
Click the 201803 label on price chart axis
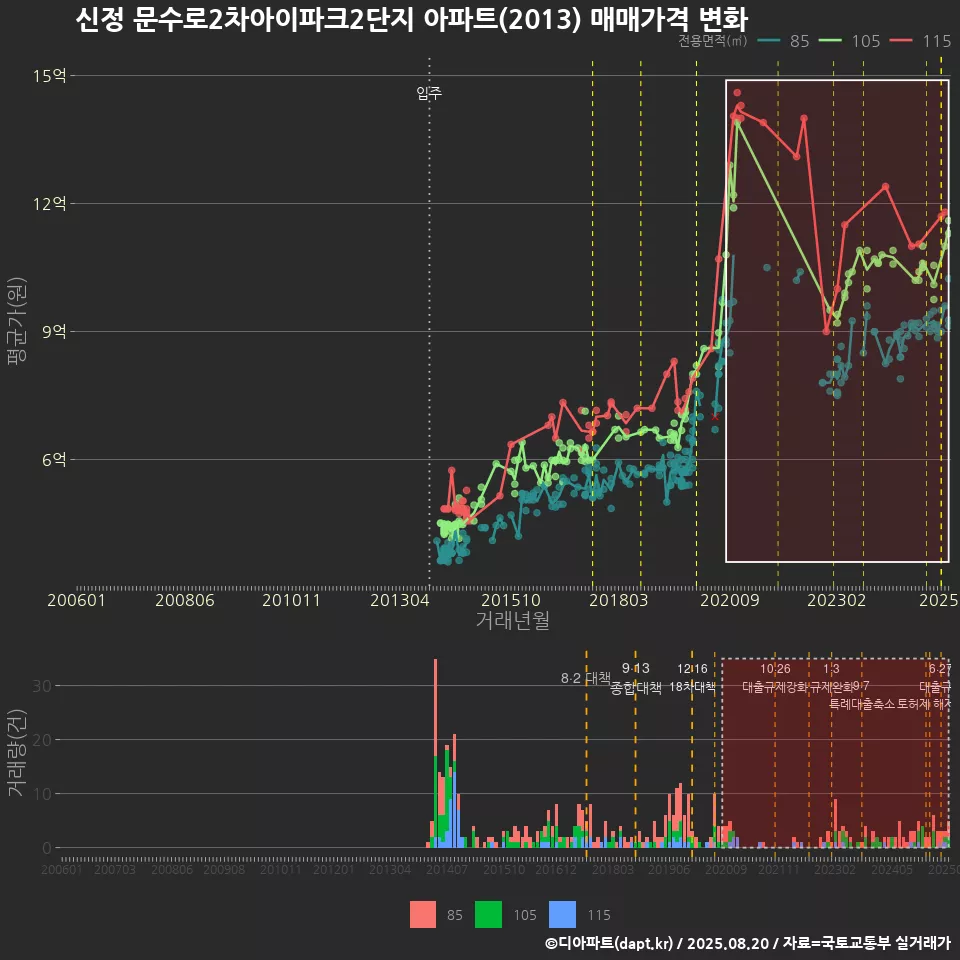[x=618, y=600]
